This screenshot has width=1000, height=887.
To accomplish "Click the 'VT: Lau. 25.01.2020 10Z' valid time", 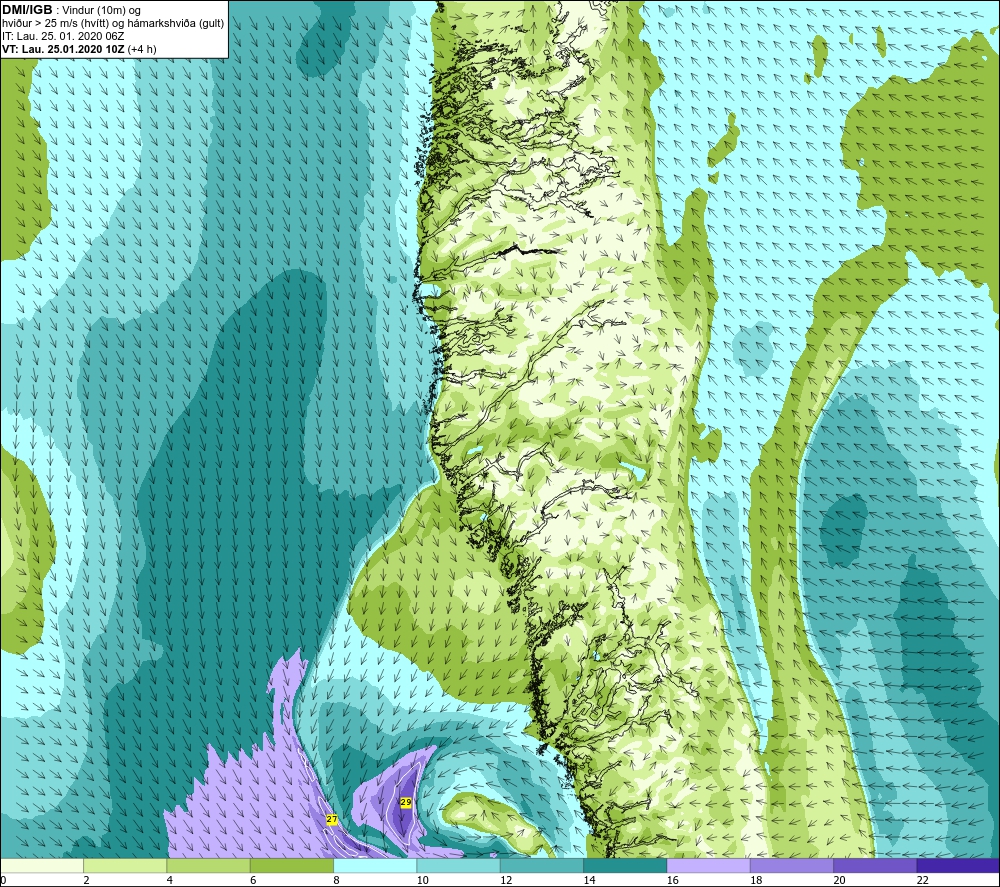I will tap(64, 49).
